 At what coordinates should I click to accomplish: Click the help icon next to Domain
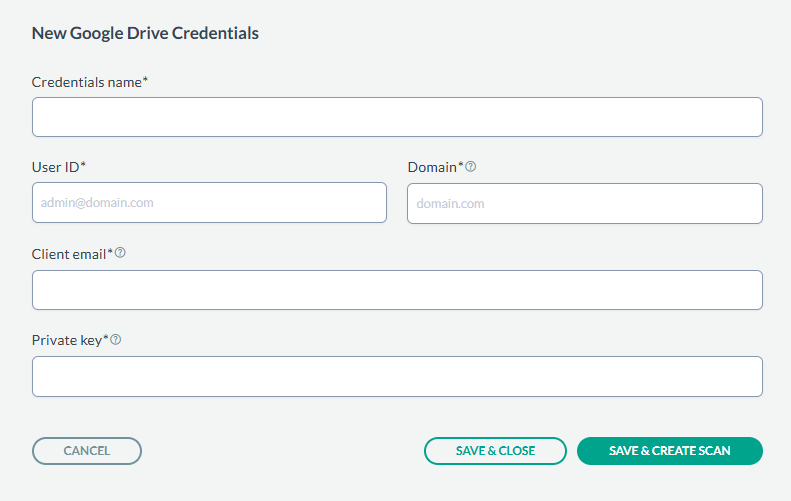tap(471, 166)
